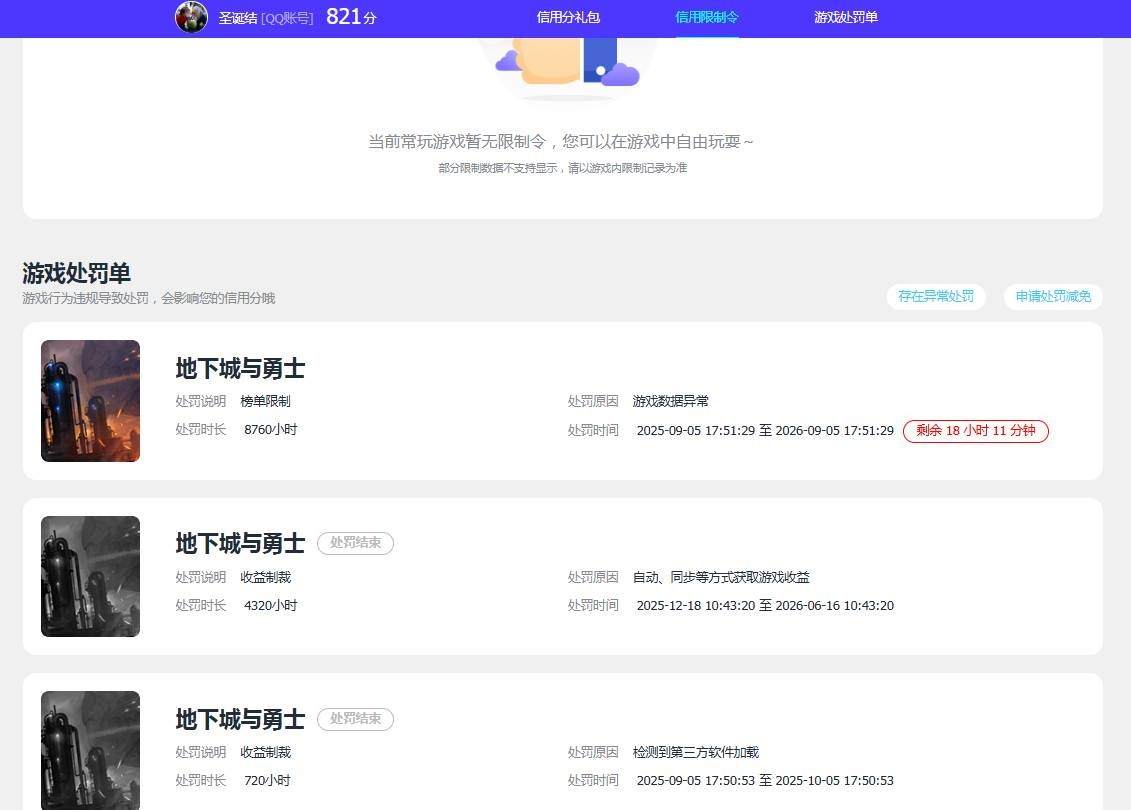Click the 821分 credit score in the header
The width and height of the screenshot is (1131, 810).
(351, 17)
